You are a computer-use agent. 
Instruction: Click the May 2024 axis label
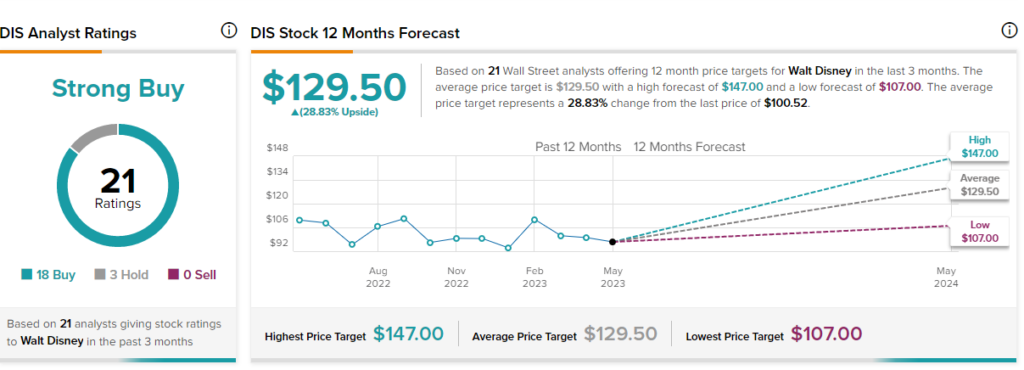tap(946, 277)
